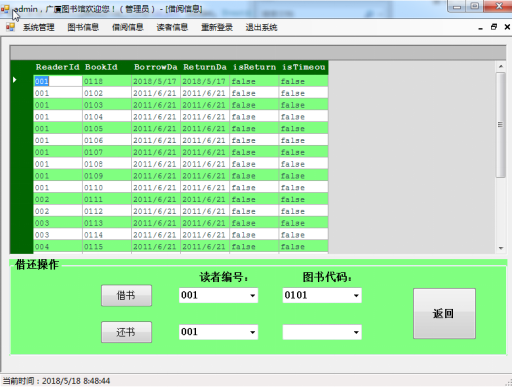Click isTimeout cell in row 0110
Screen dimensions: 512x387
(303, 187)
